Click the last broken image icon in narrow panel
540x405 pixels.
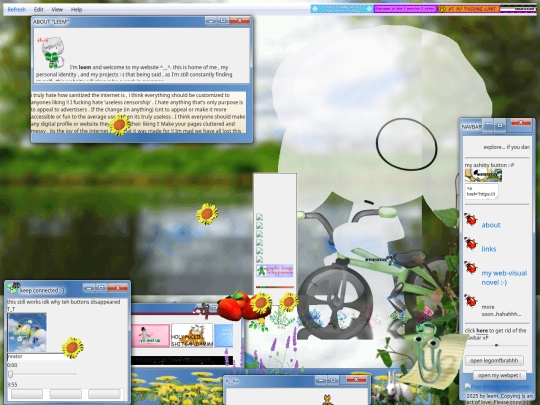260,260
